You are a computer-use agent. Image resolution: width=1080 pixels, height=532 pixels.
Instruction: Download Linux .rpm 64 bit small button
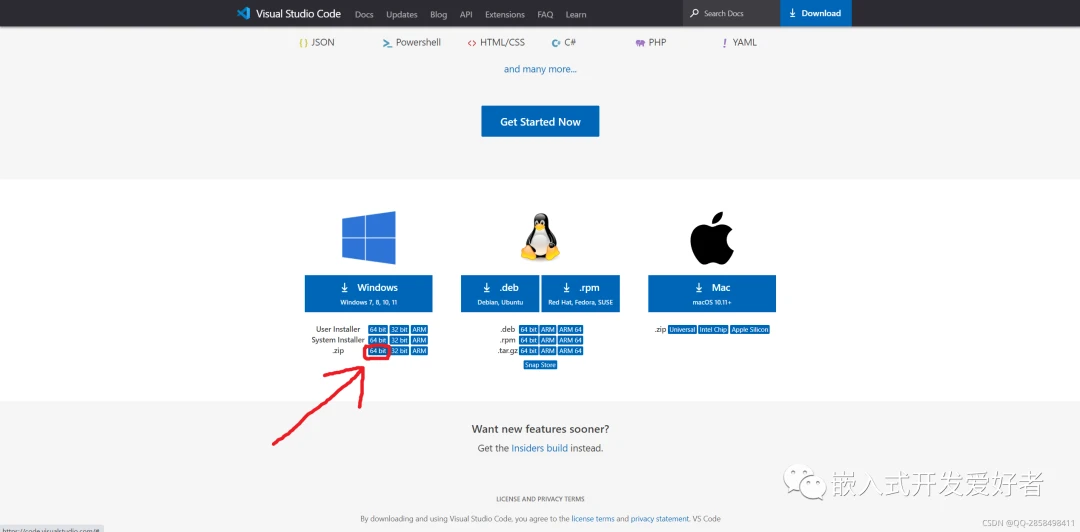(x=528, y=340)
